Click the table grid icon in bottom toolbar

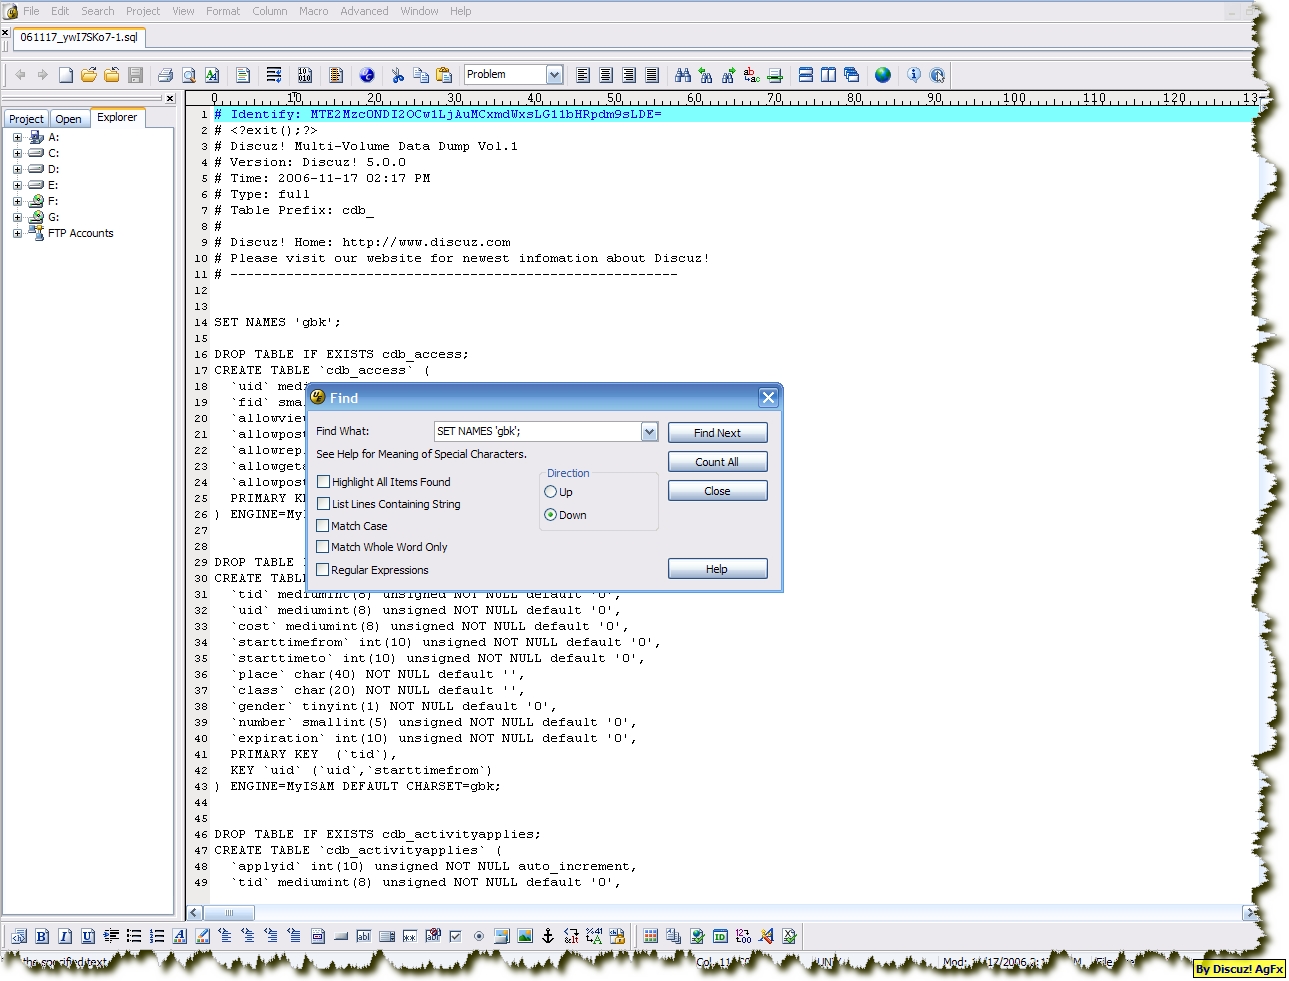651,936
